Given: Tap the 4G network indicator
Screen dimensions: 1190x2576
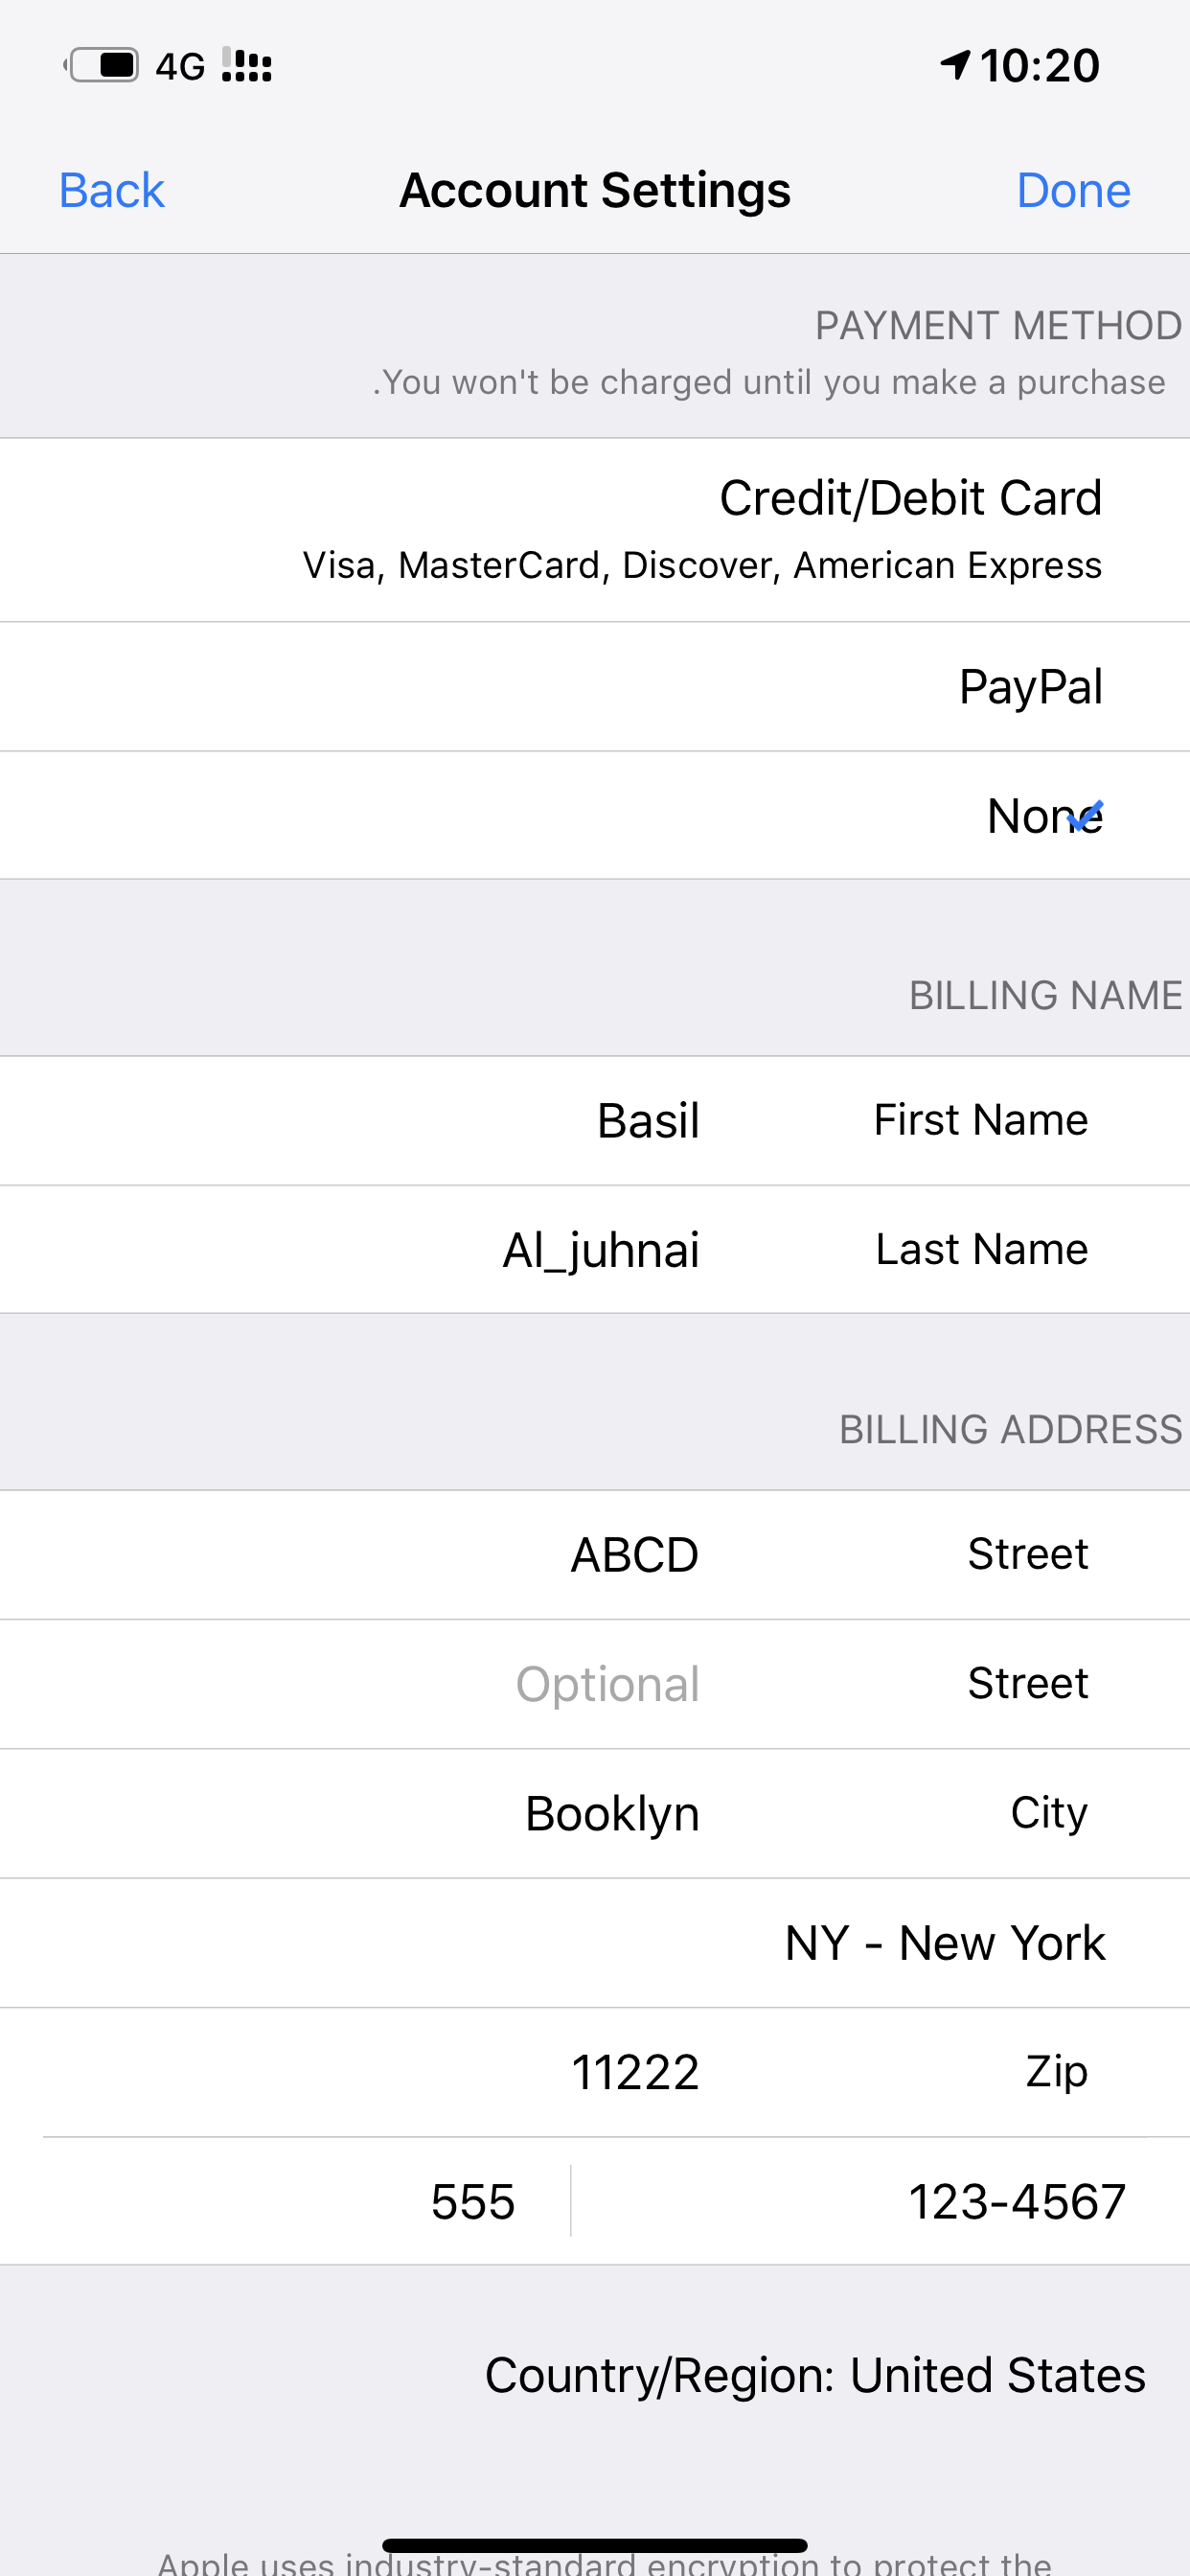Looking at the screenshot, I should [x=180, y=67].
